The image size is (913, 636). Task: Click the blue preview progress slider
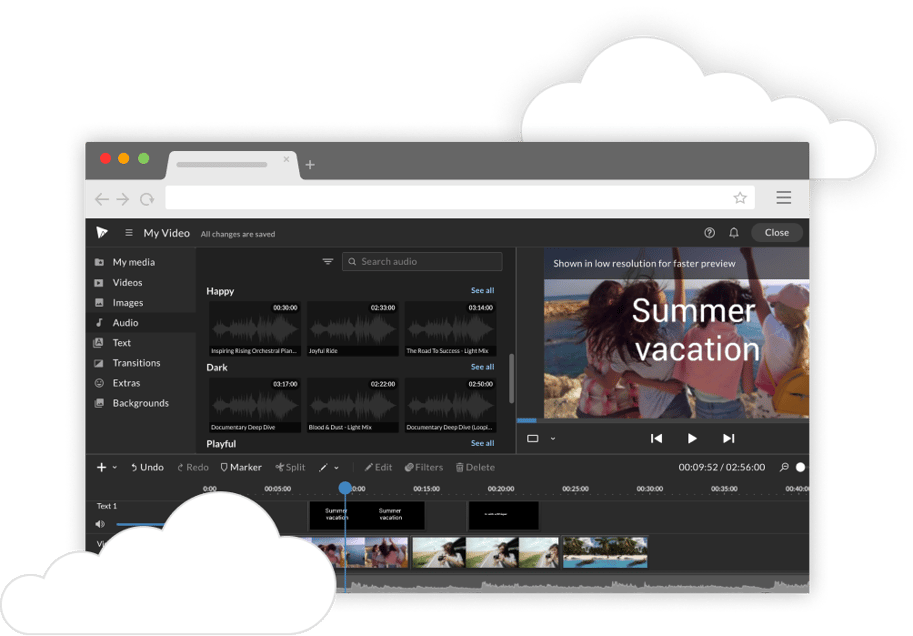point(525,421)
